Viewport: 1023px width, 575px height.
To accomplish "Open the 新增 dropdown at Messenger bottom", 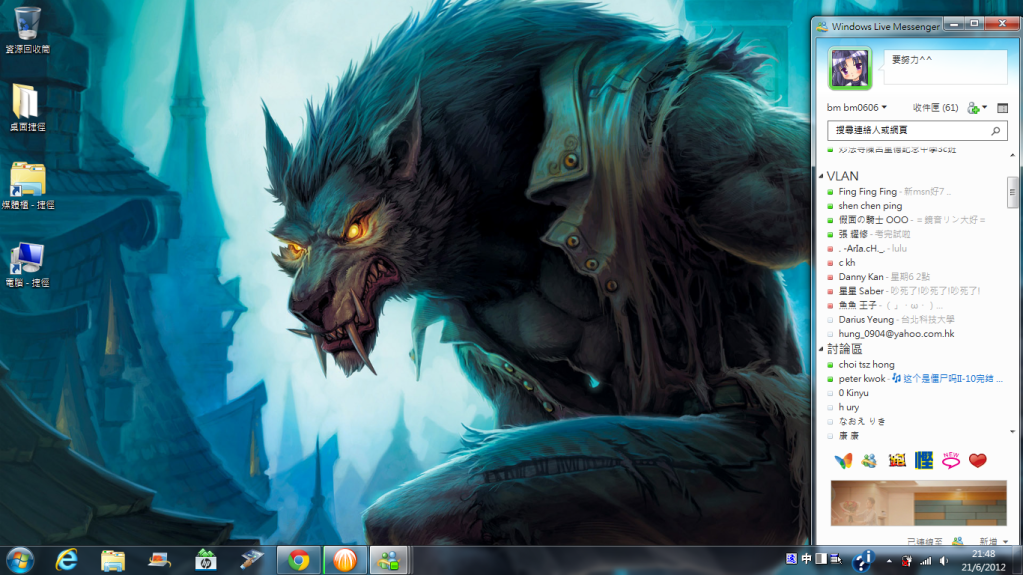I will pos(992,540).
